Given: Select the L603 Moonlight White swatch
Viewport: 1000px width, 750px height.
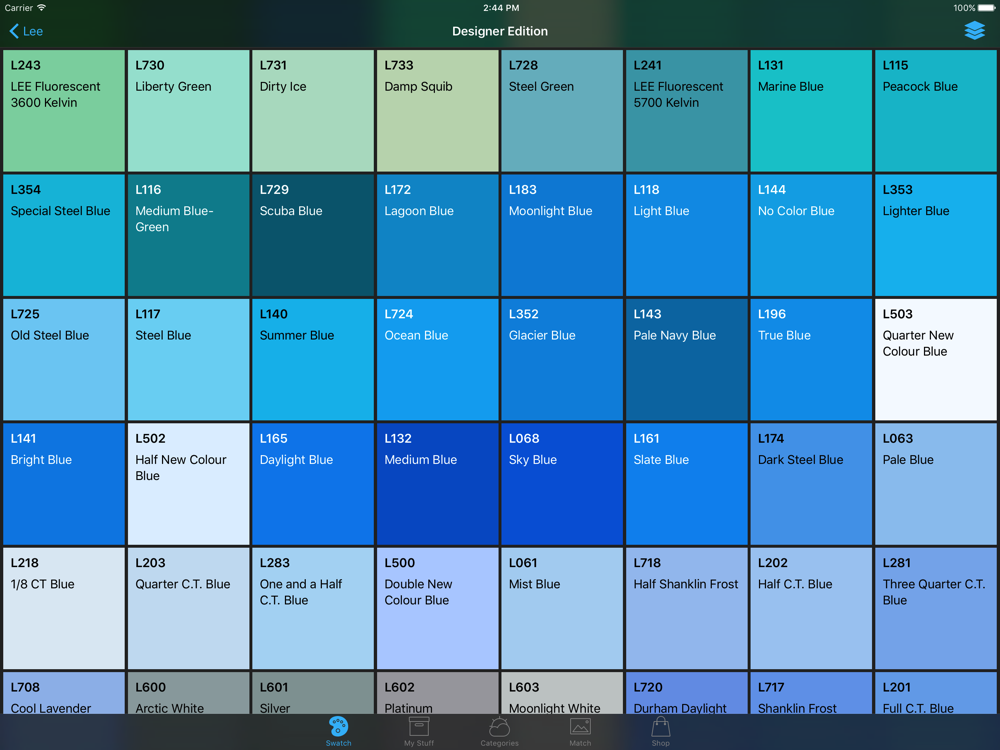Looking at the screenshot, I should click(562, 693).
